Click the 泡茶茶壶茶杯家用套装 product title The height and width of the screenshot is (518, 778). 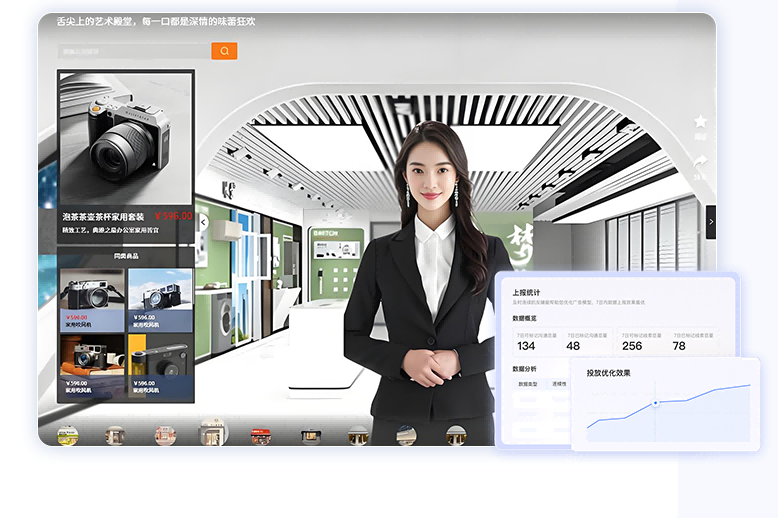tap(104, 216)
